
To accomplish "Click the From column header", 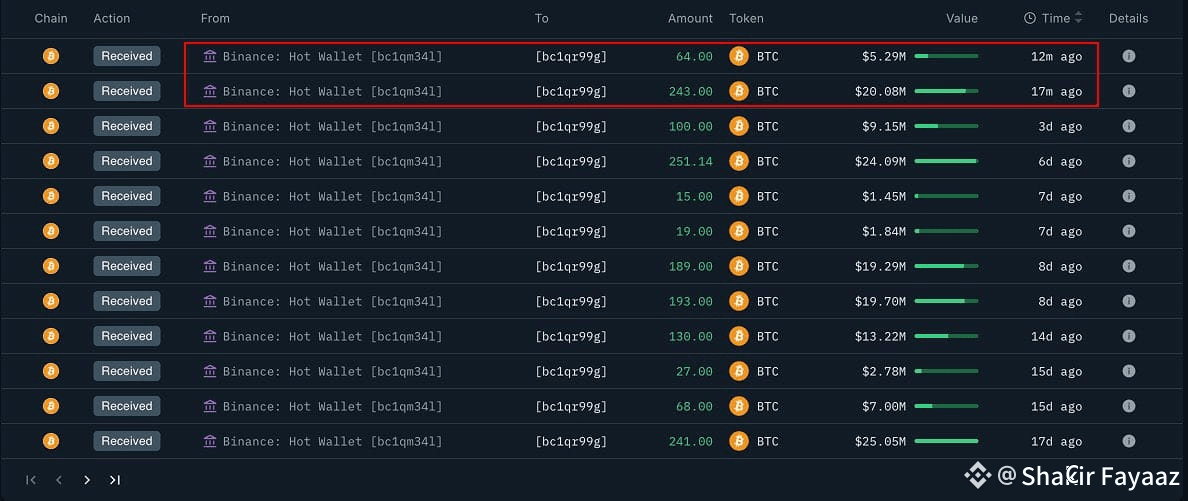I will coord(215,18).
